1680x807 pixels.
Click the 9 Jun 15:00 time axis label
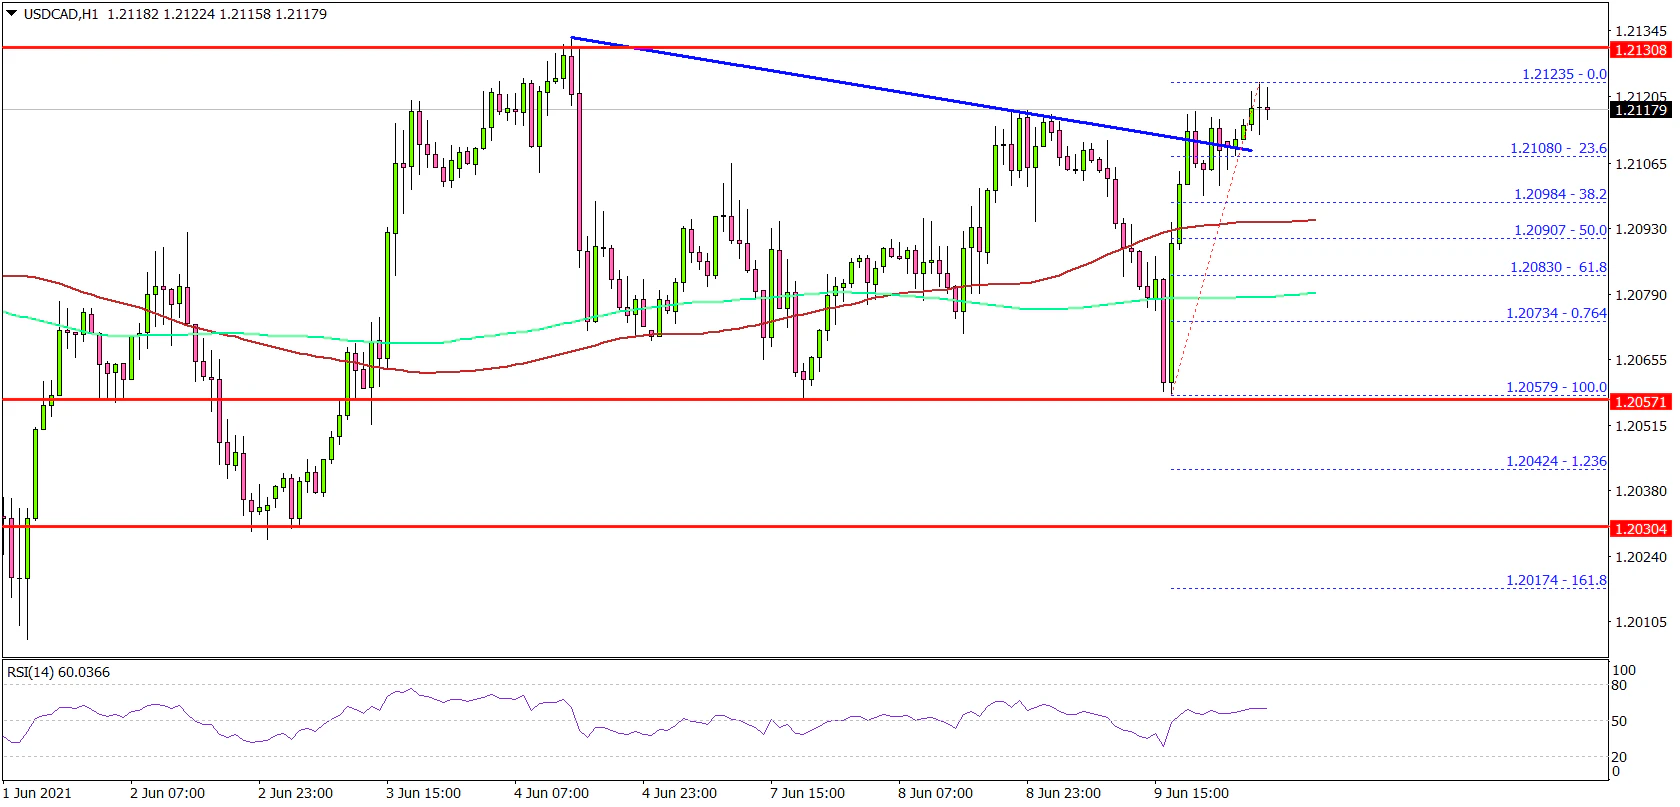[x=1191, y=793]
